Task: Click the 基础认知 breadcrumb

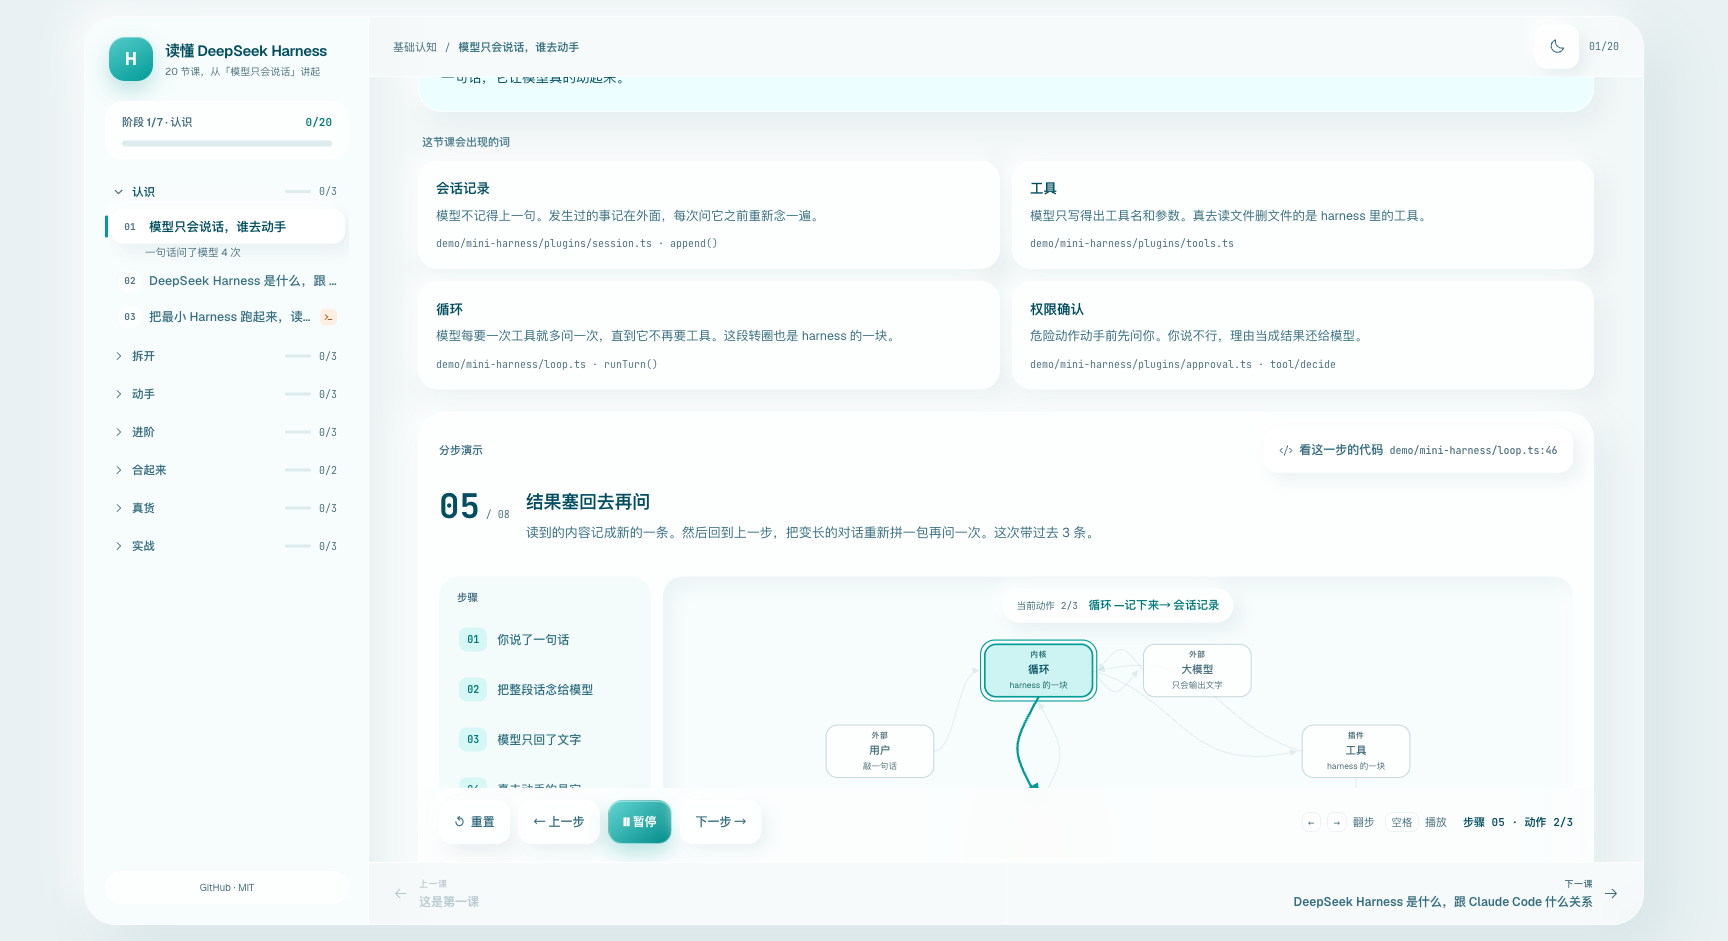Action: 415,47
